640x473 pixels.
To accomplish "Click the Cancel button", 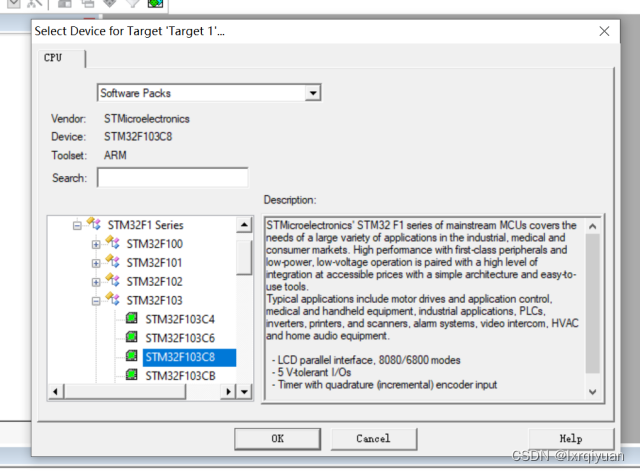I will coord(373,439).
